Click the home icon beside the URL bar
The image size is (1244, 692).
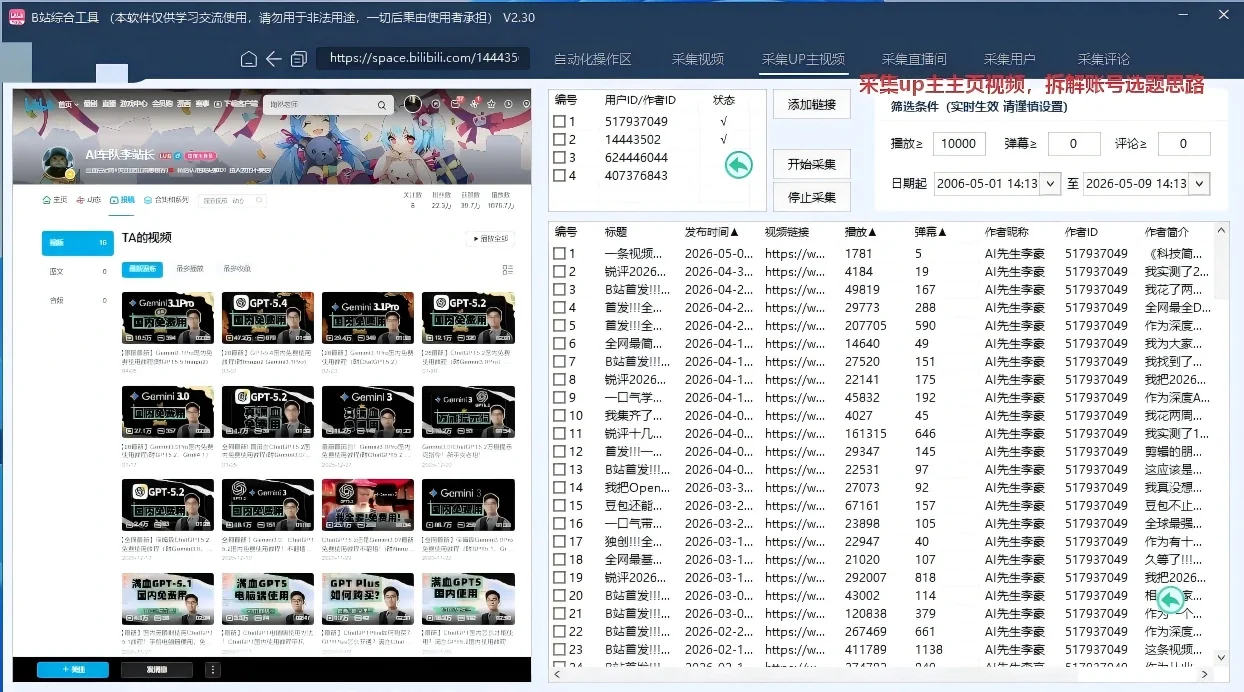click(249, 59)
